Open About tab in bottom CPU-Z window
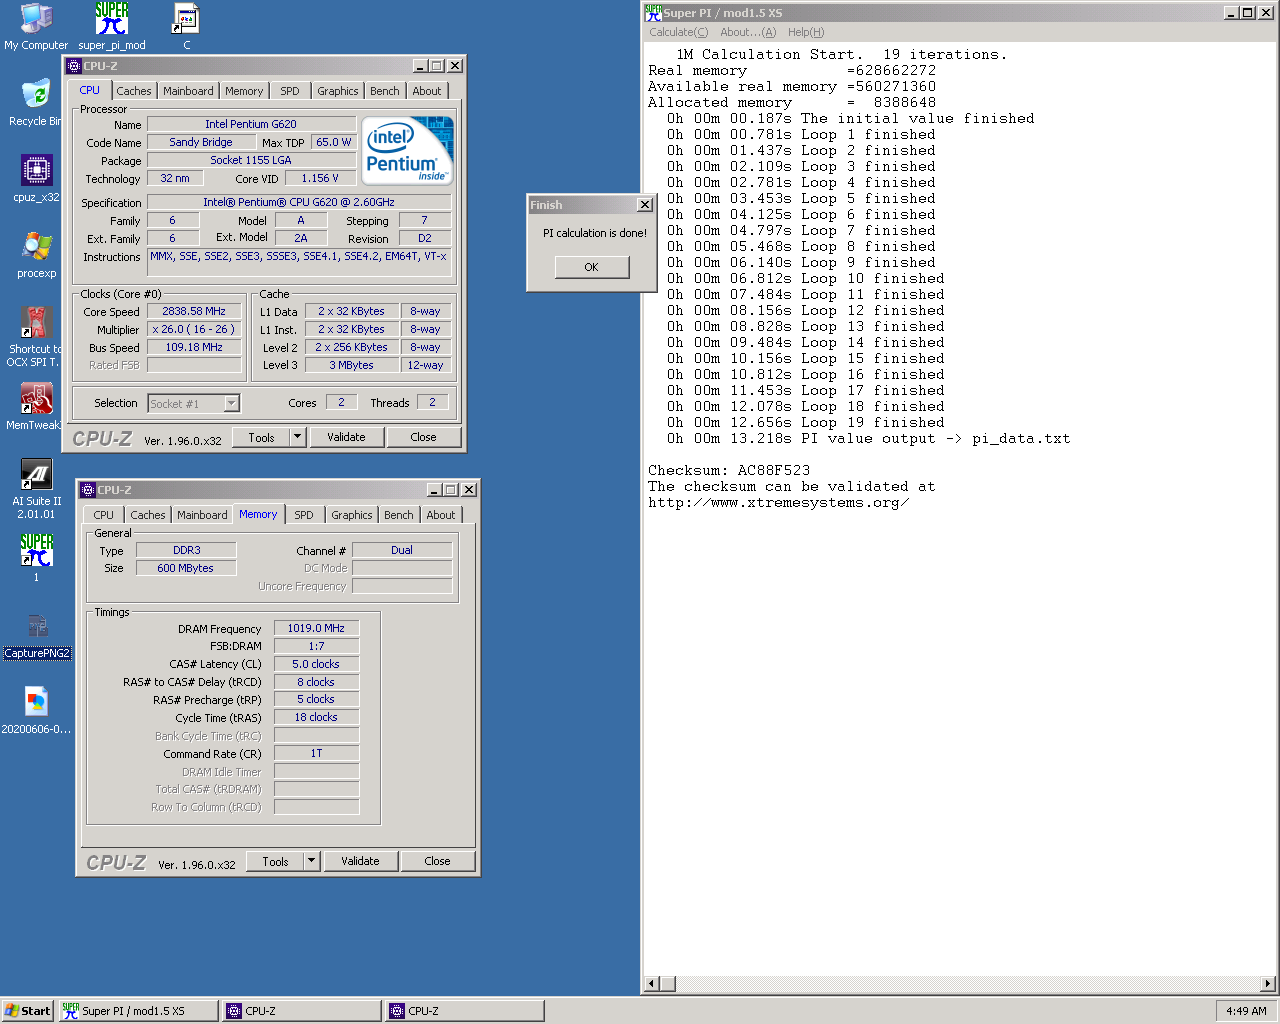 pyautogui.click(x=441, y=515)
